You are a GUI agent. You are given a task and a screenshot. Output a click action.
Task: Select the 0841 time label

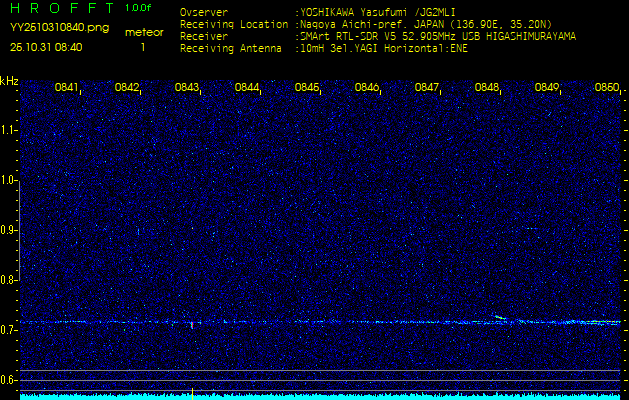[x=67, y=88]
